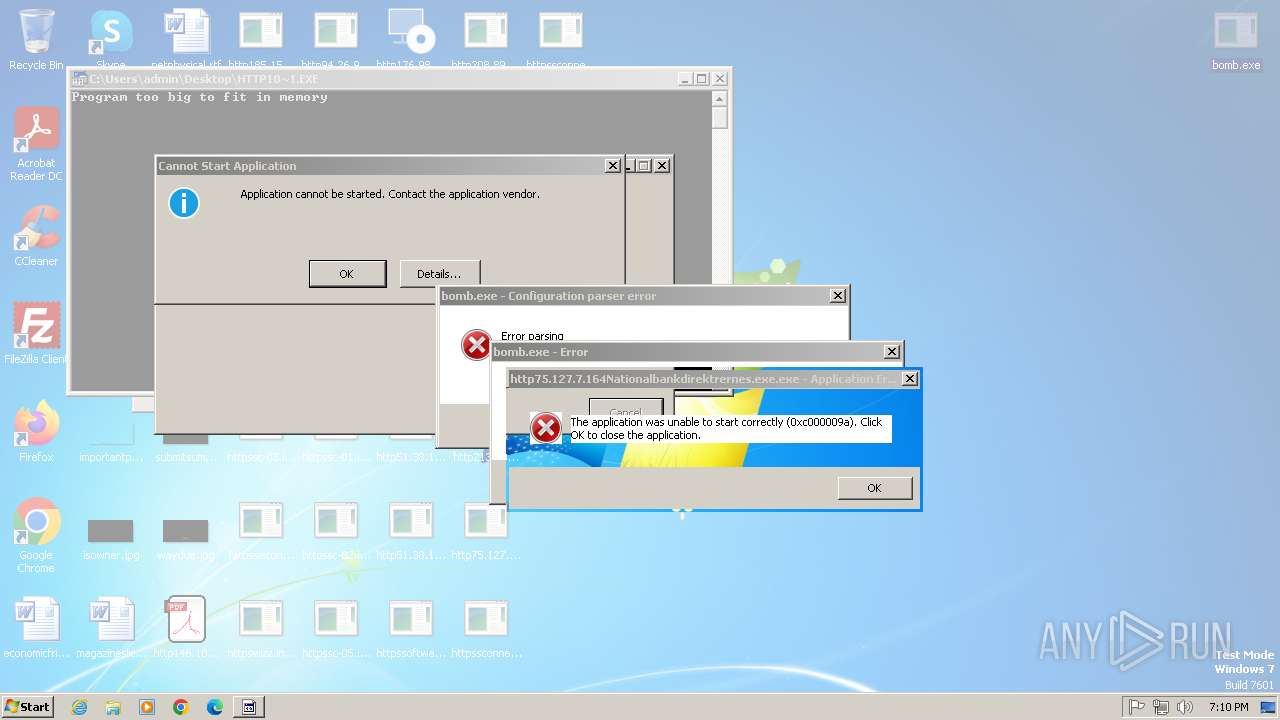Select the http146.10 PDF file icon
This screenshot has height=720, width=1280.
(x=186, y=627)
